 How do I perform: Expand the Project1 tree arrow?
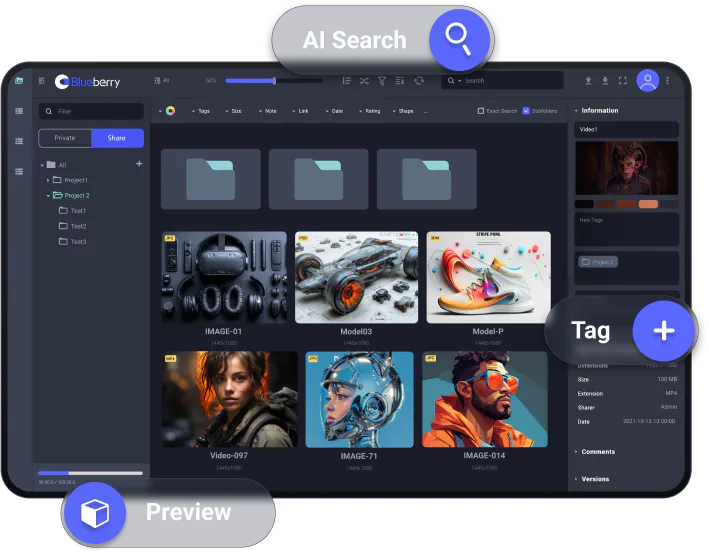pos(48,180)
